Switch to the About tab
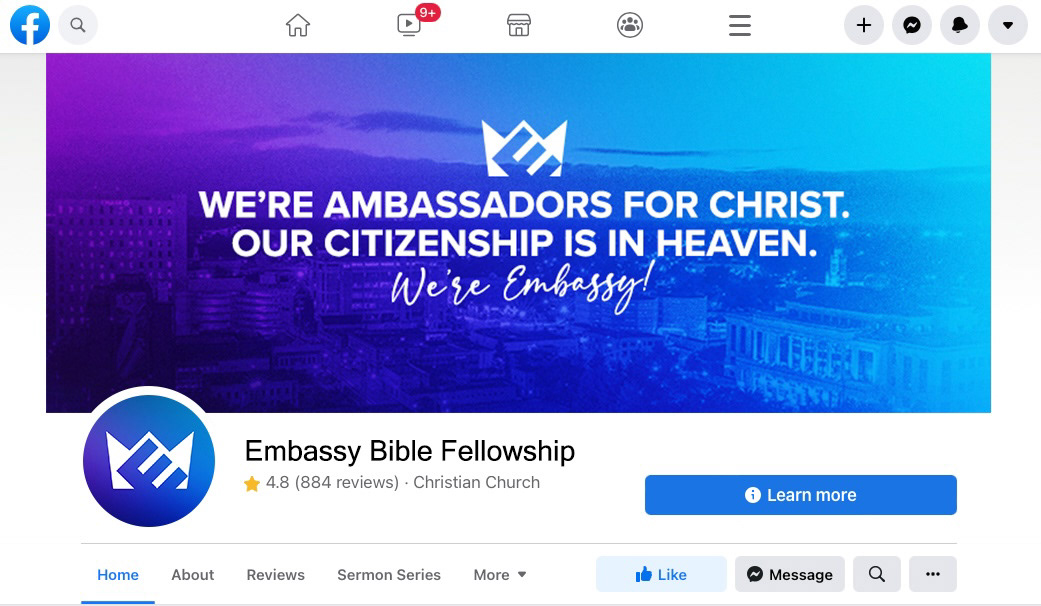Viewport: 1041px width, 606px height. [193, 575]
